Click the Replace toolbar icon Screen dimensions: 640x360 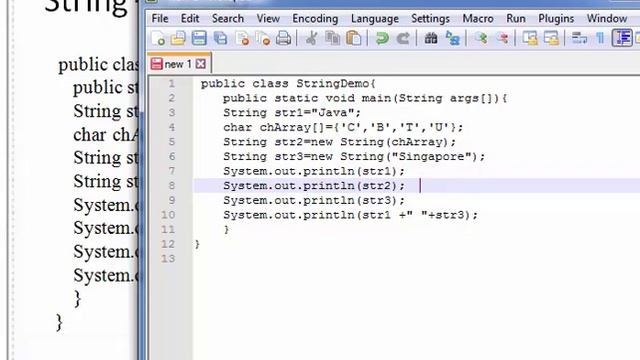(453, 38)
